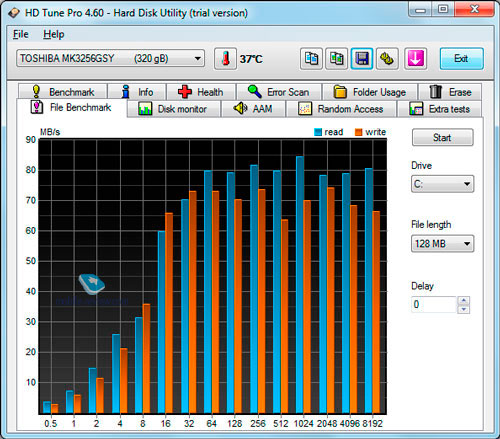Click the copy info to clipboard icon
This screenshot has width=500, height=439.
click(x=311, y=59)
